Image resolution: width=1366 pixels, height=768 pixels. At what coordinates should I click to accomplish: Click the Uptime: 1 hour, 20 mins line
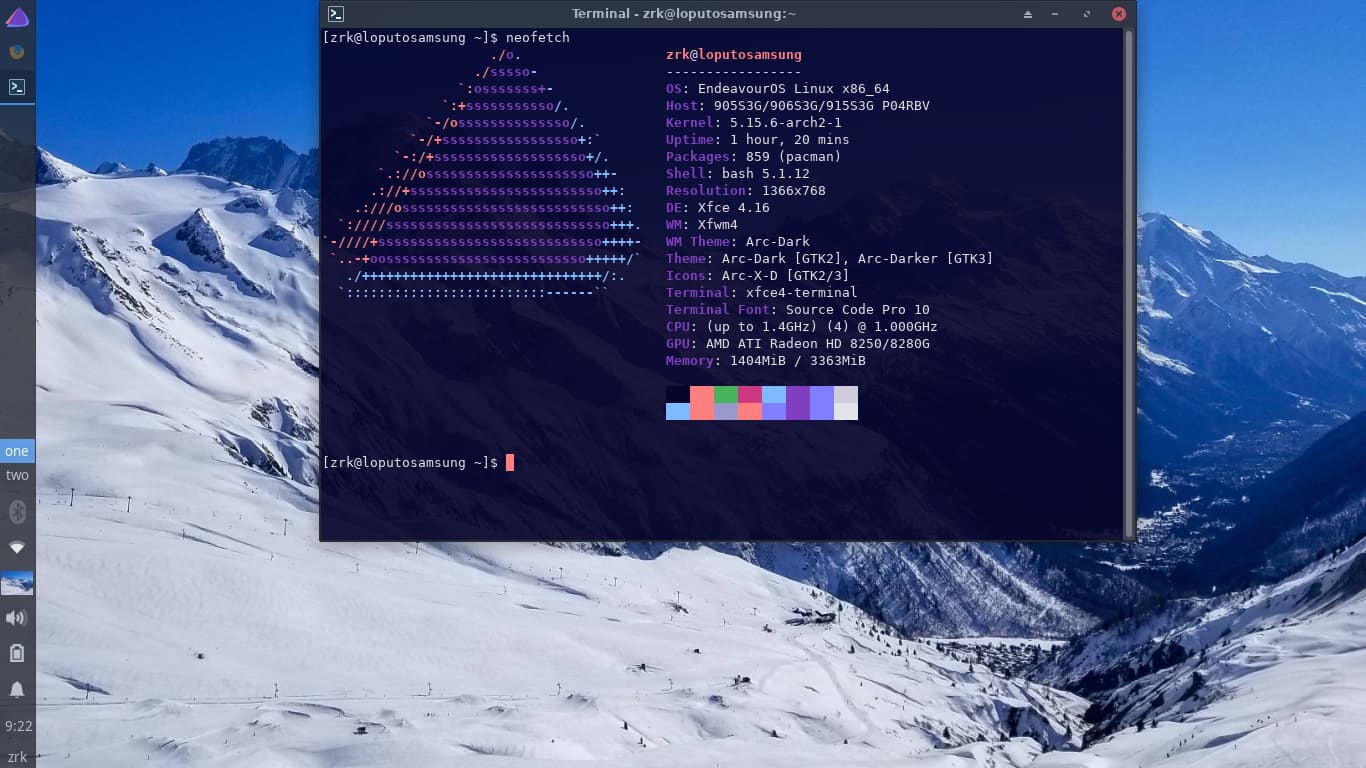tap(758, 140)
